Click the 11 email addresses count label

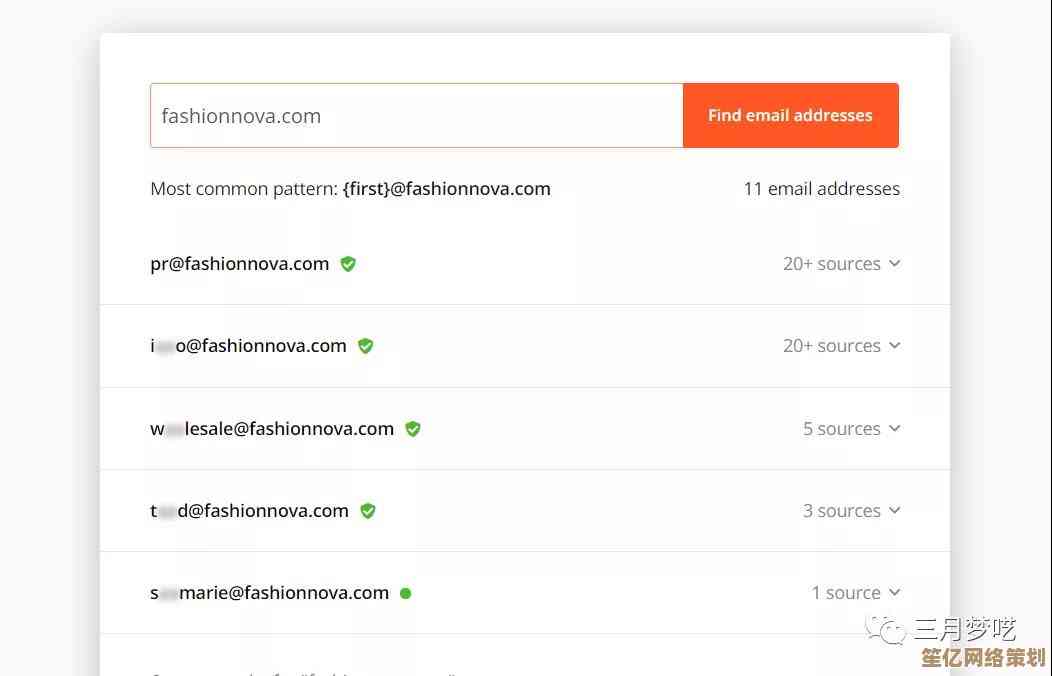click(821, 189)
